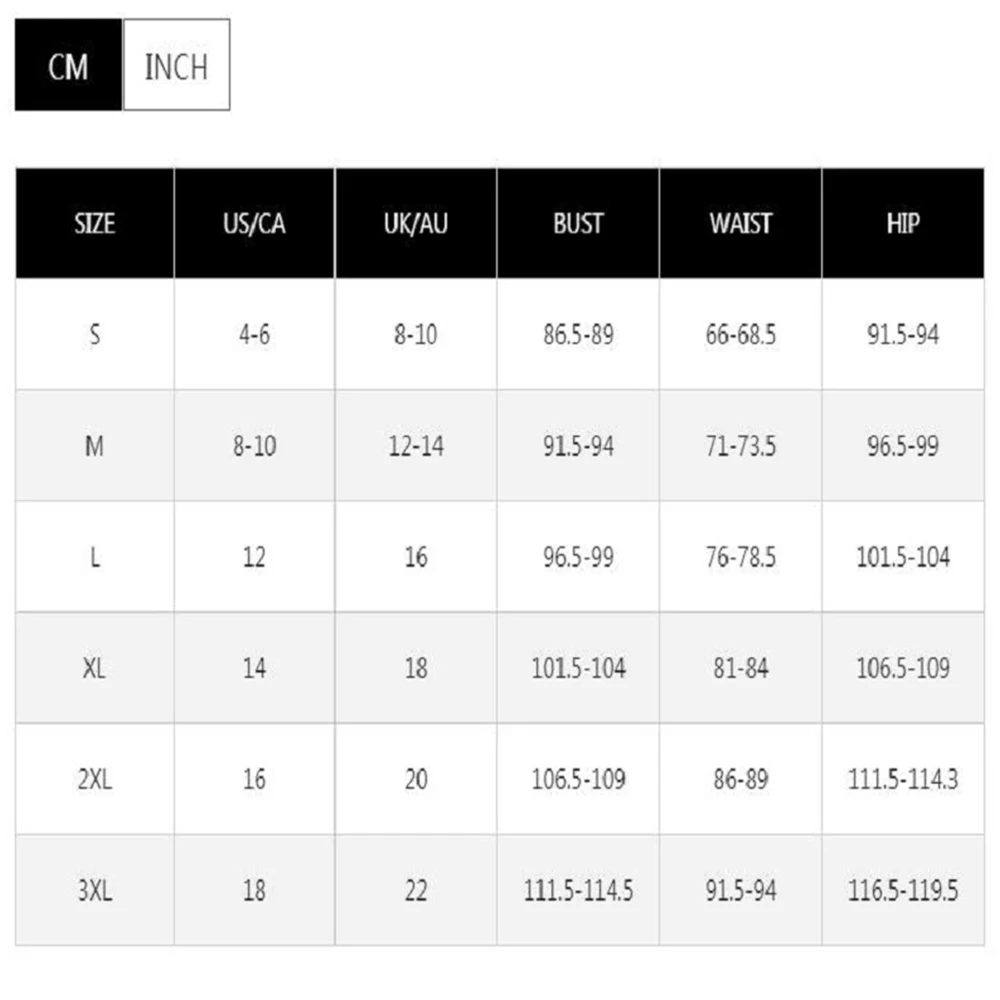Switch to the INCH unit tab
Screen dimensions: 1000x1000
[x=177, y=64]
